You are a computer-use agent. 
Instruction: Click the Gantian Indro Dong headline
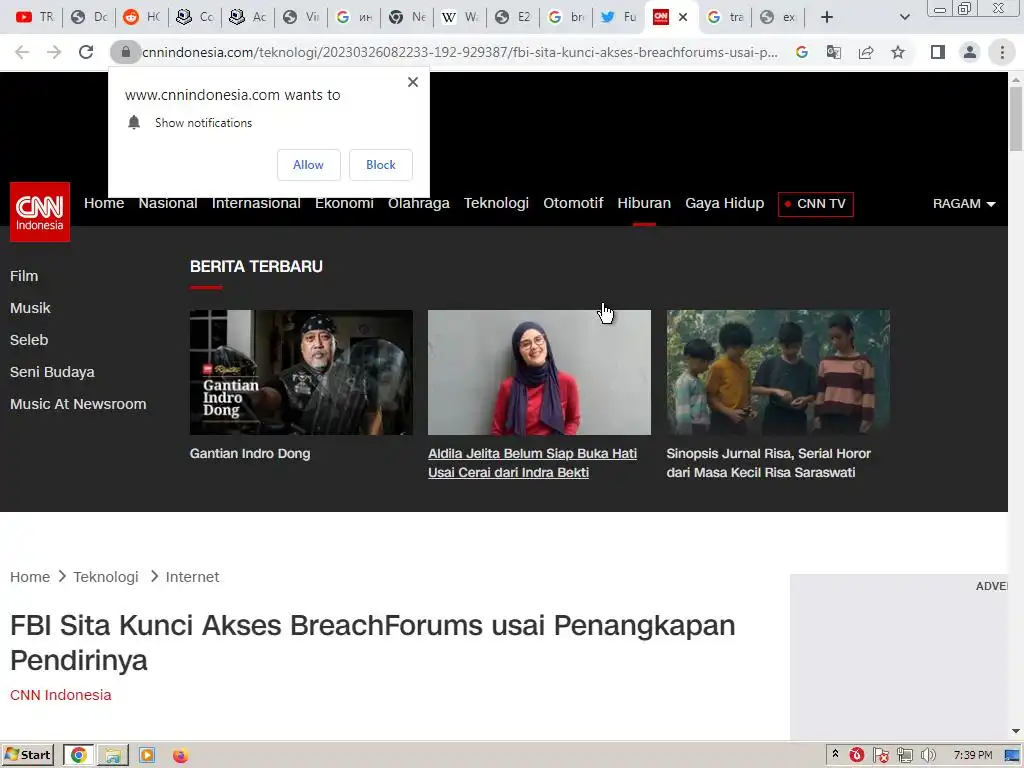250,453
